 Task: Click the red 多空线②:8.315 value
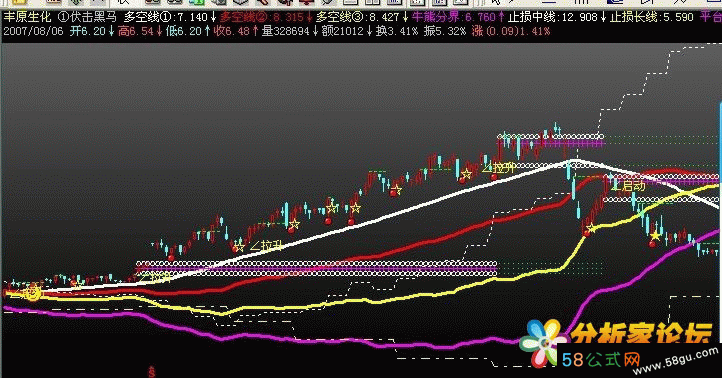coord(266,17)
